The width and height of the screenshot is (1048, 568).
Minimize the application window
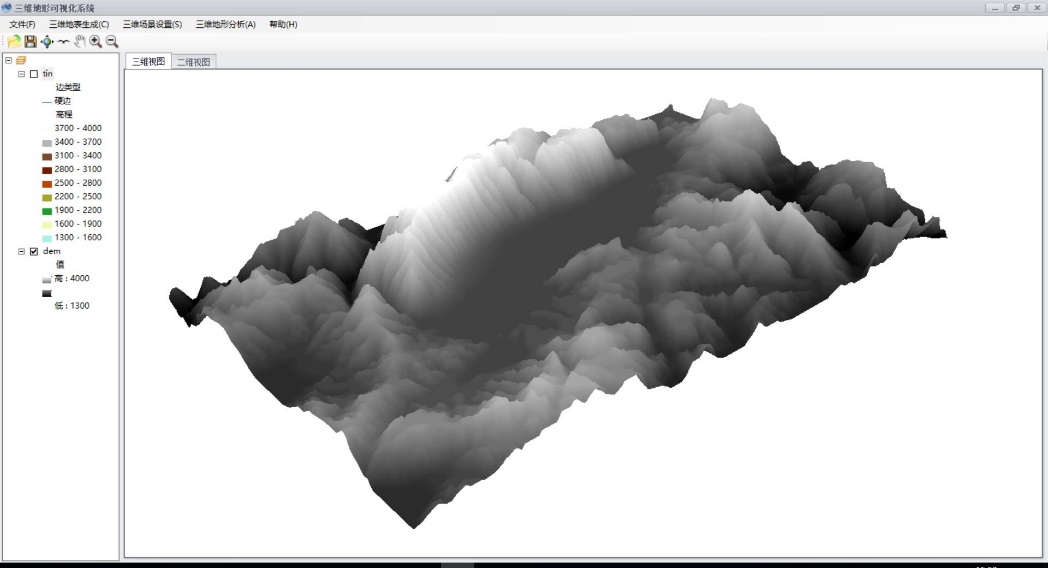pyautogui.click(x=995, y=7)
